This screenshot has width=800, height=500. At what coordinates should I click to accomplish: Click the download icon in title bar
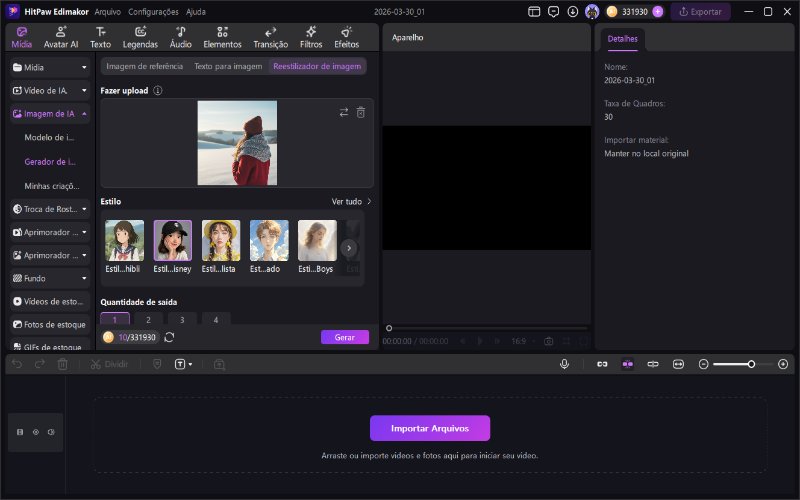573,12
